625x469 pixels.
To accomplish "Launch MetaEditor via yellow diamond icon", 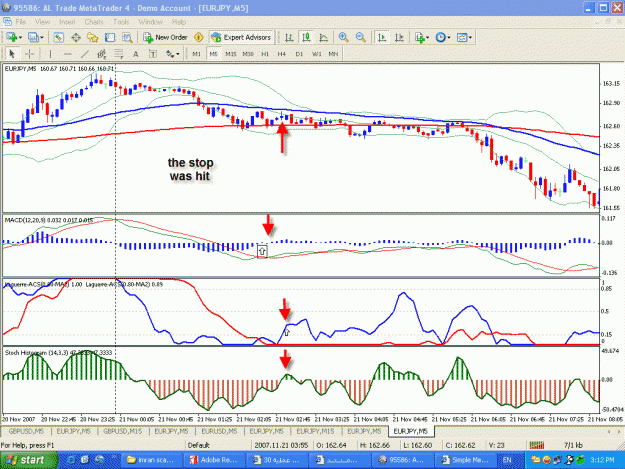I will tap(199, 37).
